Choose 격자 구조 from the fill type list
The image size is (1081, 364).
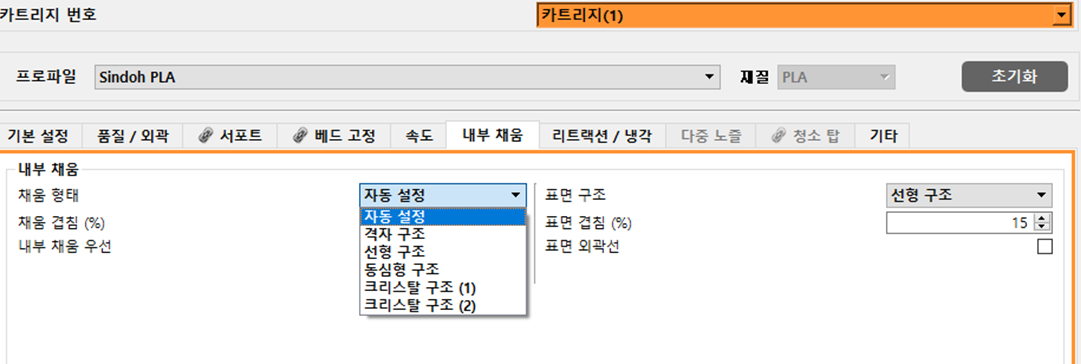[x=443, y=234]
